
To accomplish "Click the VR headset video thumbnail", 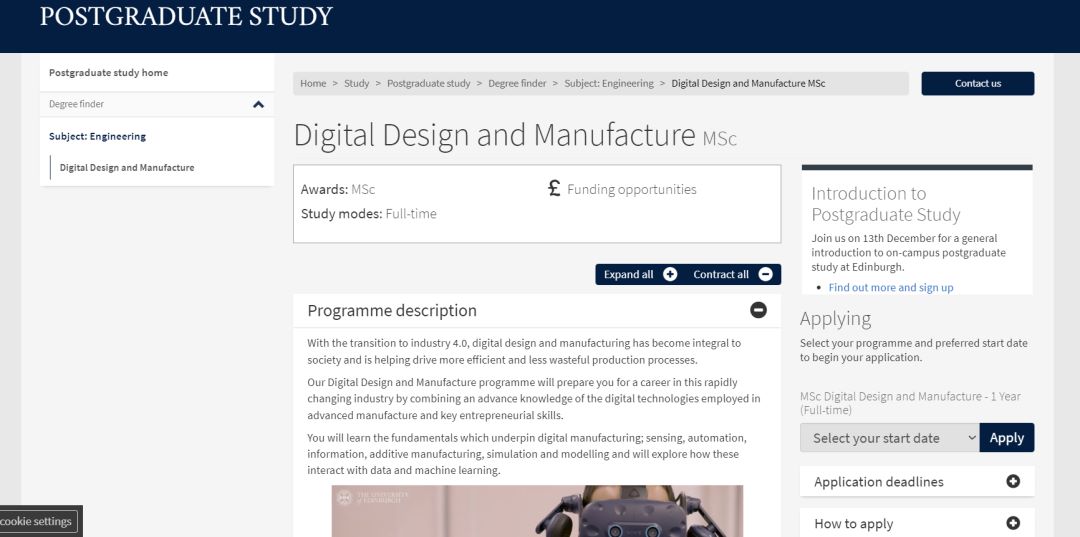I will point(537,511).
